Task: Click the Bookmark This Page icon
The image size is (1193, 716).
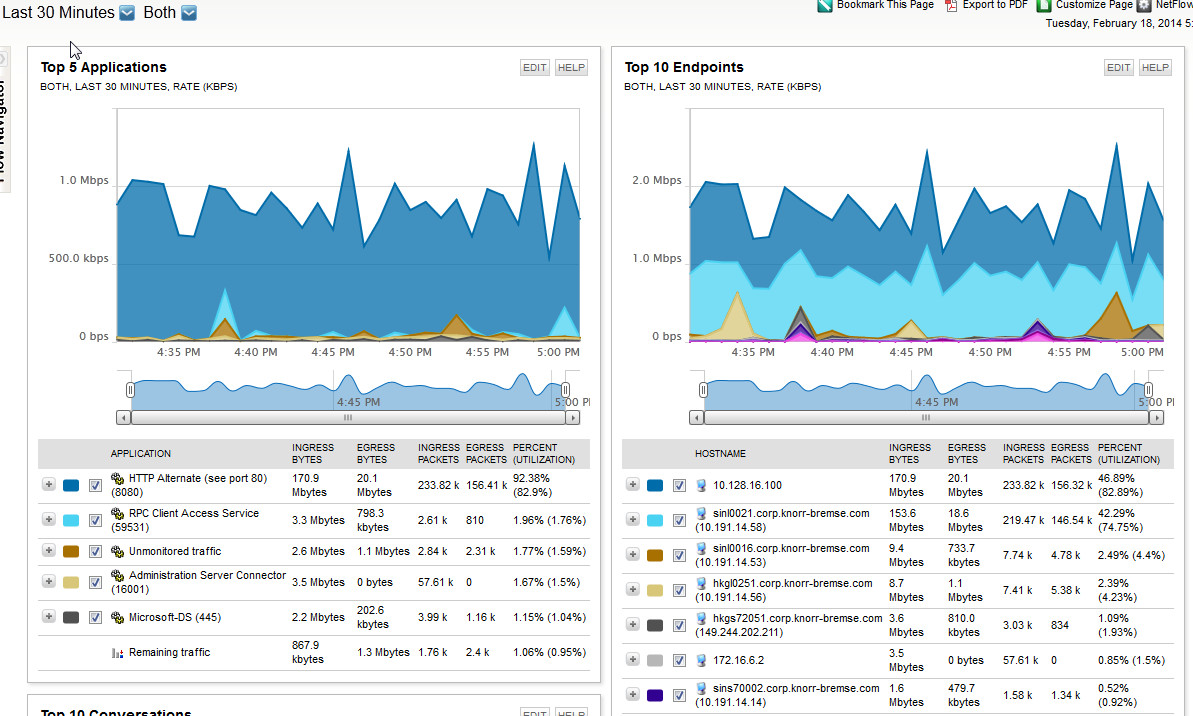Action: click(x=825, y=5)
